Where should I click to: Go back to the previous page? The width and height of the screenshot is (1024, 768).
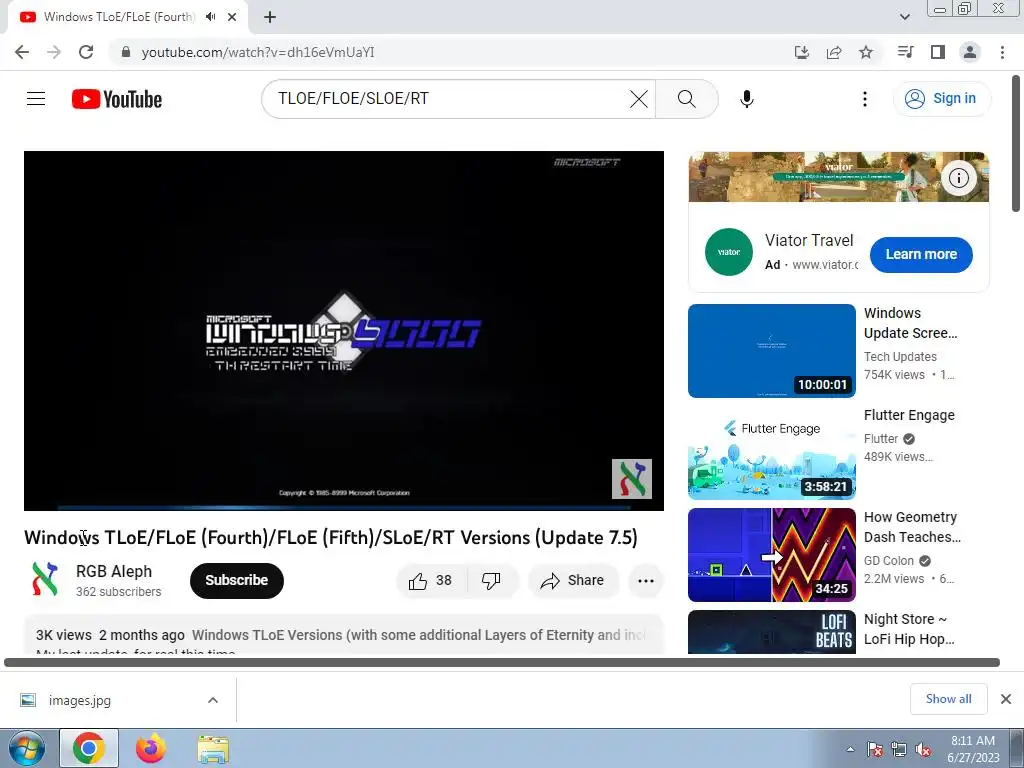(x=22, y=52)
